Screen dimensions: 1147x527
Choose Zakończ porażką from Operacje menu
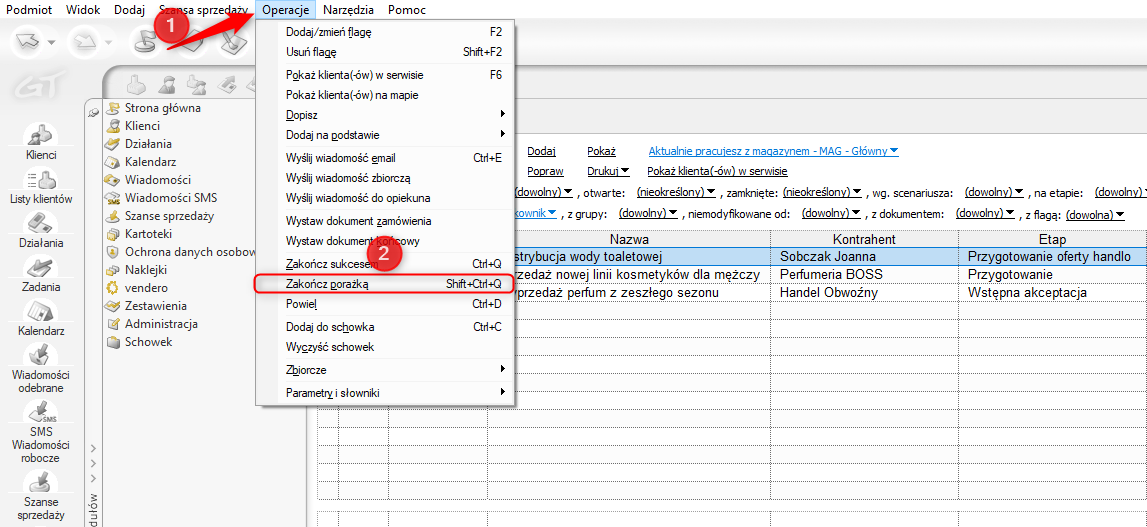385,284
